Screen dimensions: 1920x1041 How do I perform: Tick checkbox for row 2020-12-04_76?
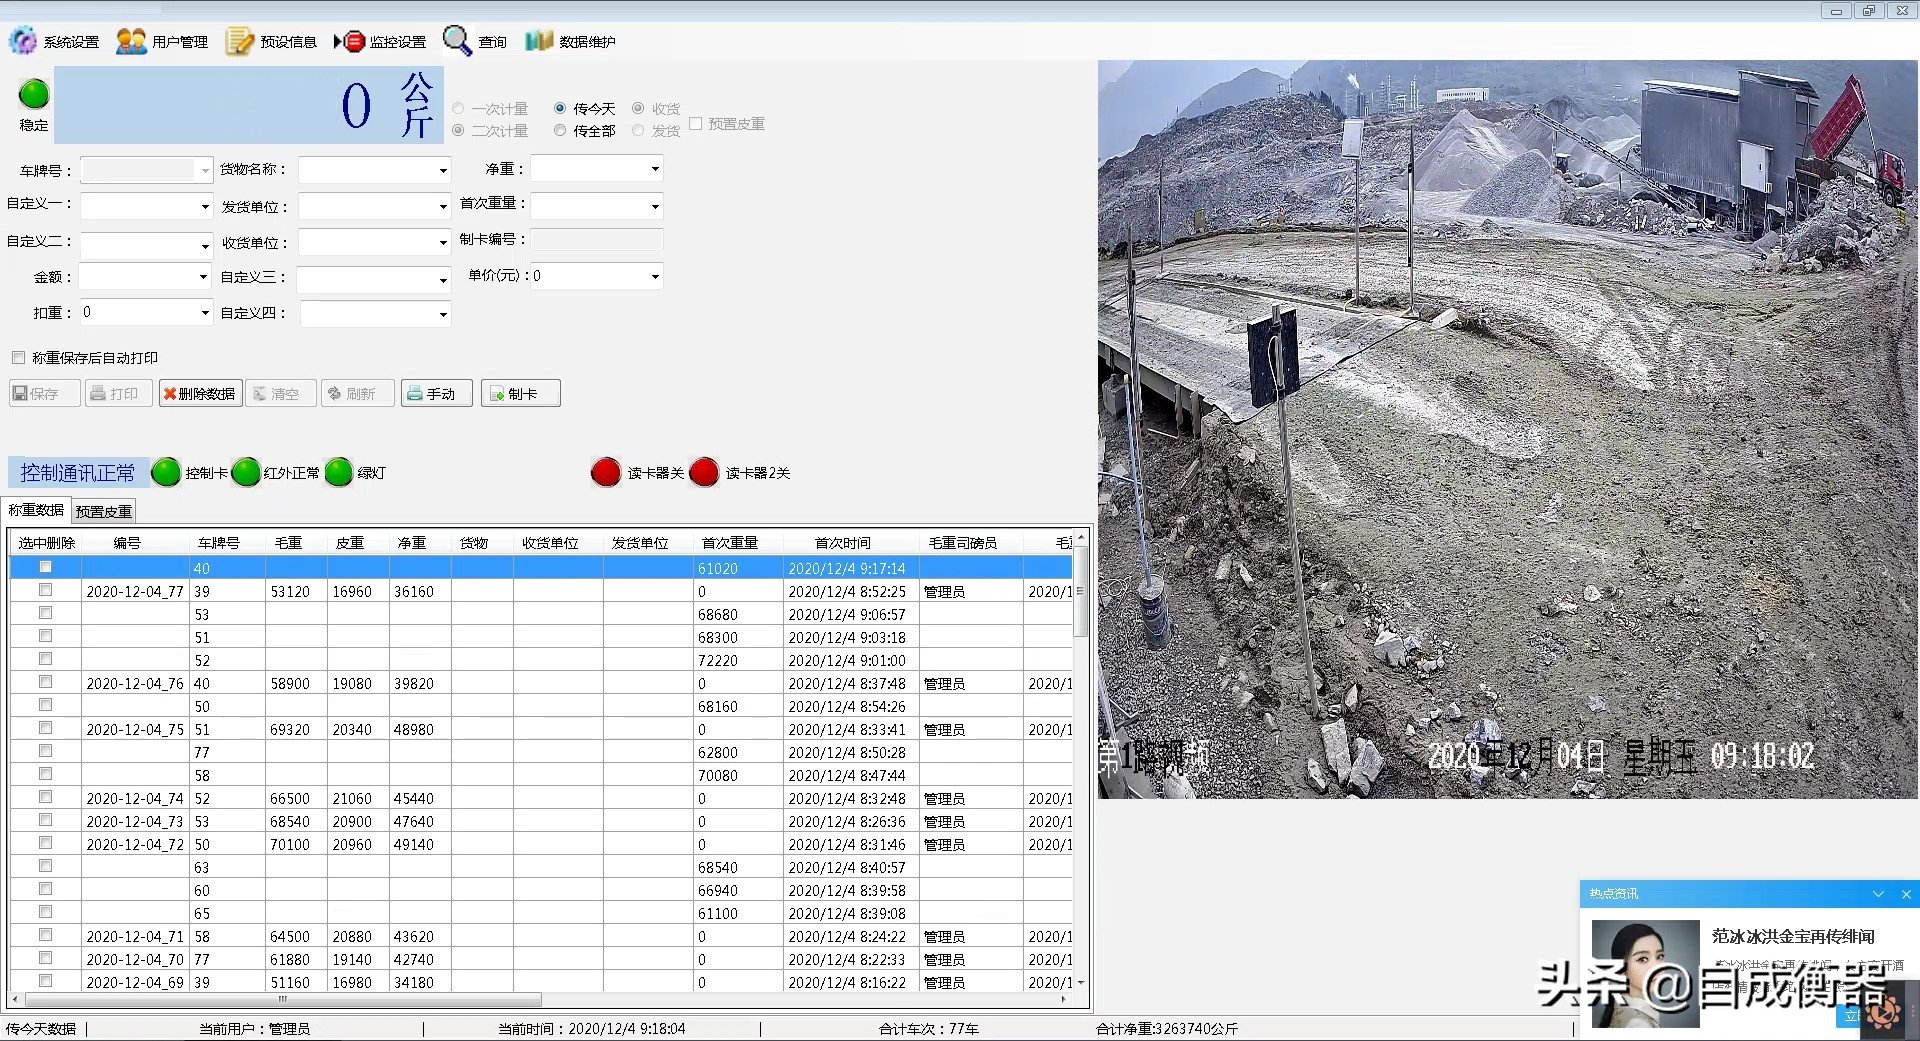pos(45,682)
